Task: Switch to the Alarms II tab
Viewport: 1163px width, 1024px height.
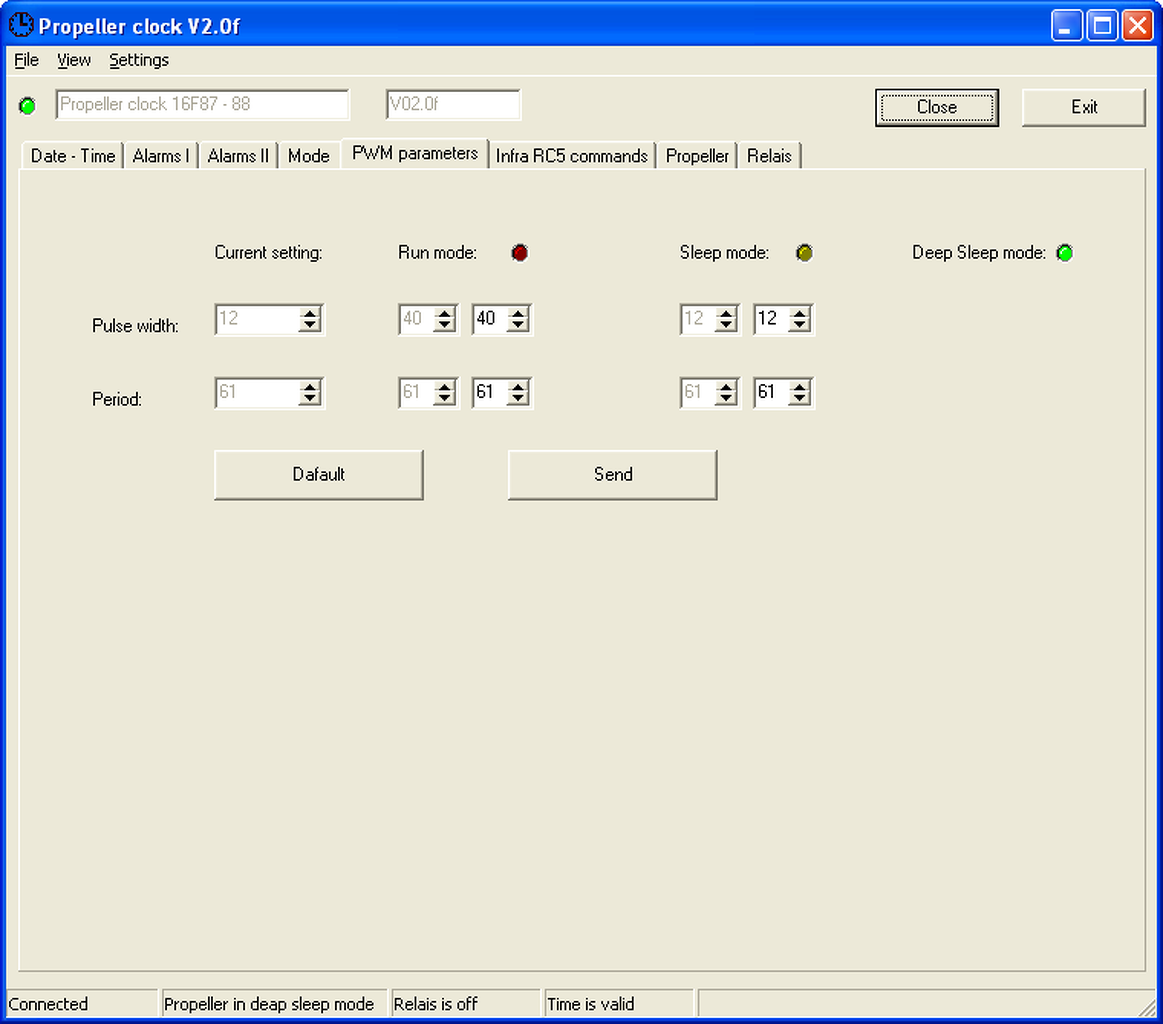Action: (x=238, y=156)
